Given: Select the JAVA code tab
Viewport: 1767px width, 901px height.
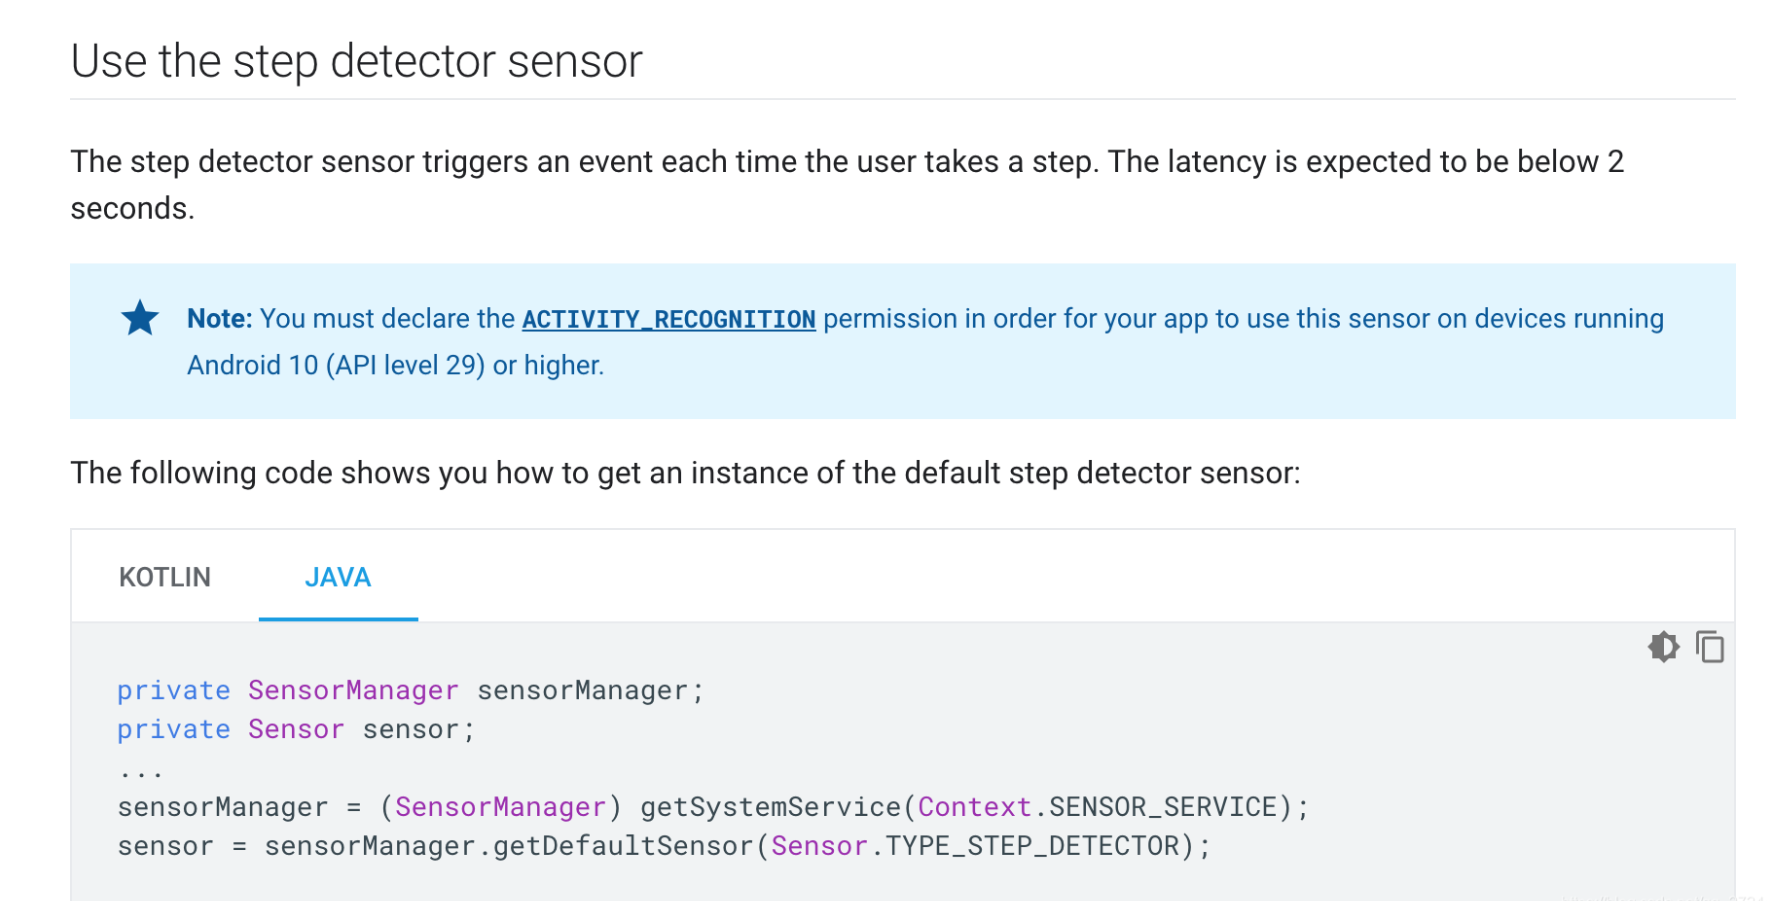Looking at the screenshot, I should [x=338, y=577].
